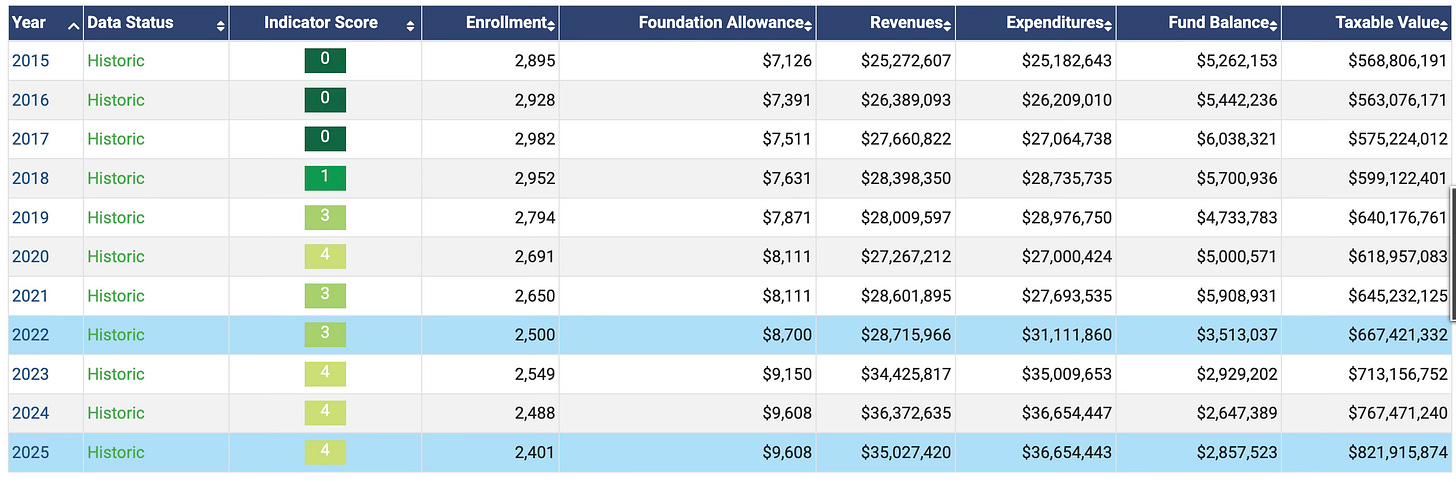Select the 2018 indicator score badge 1
Screen dimensions: 1456x482
pos(325,178)
